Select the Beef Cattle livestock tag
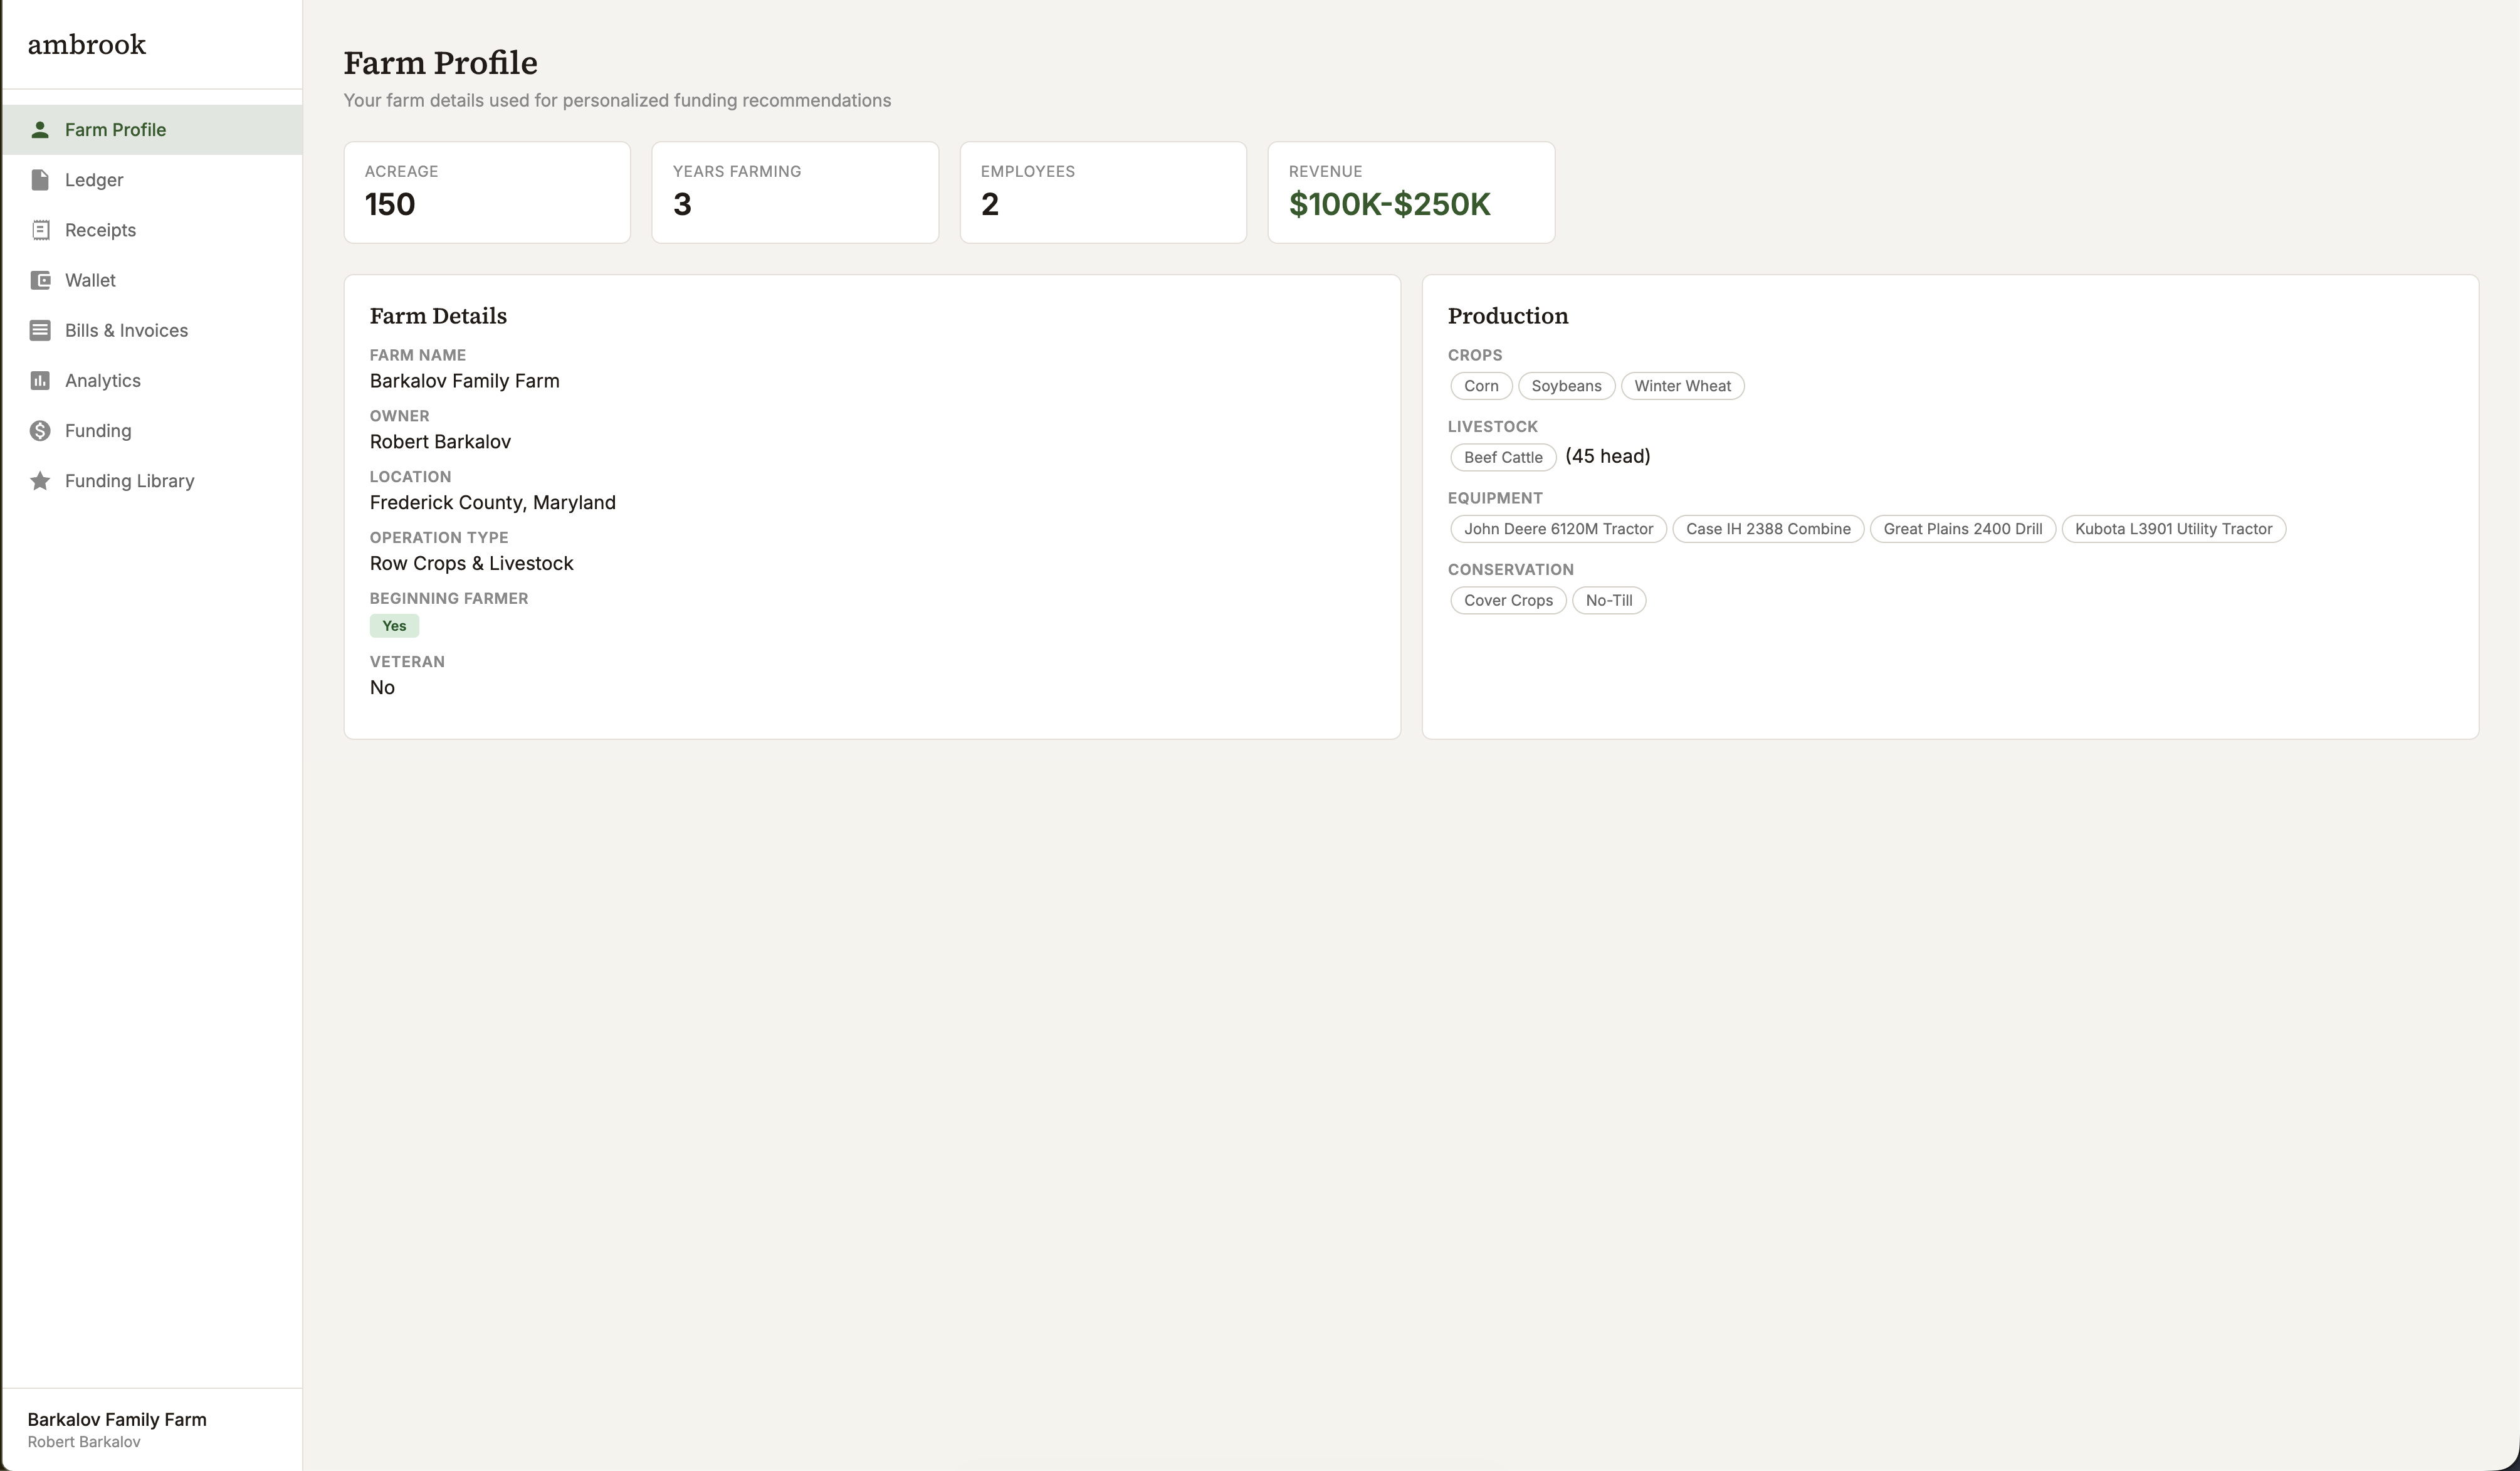The width and height of the screenshot is (2520, 1471). 1502,457
